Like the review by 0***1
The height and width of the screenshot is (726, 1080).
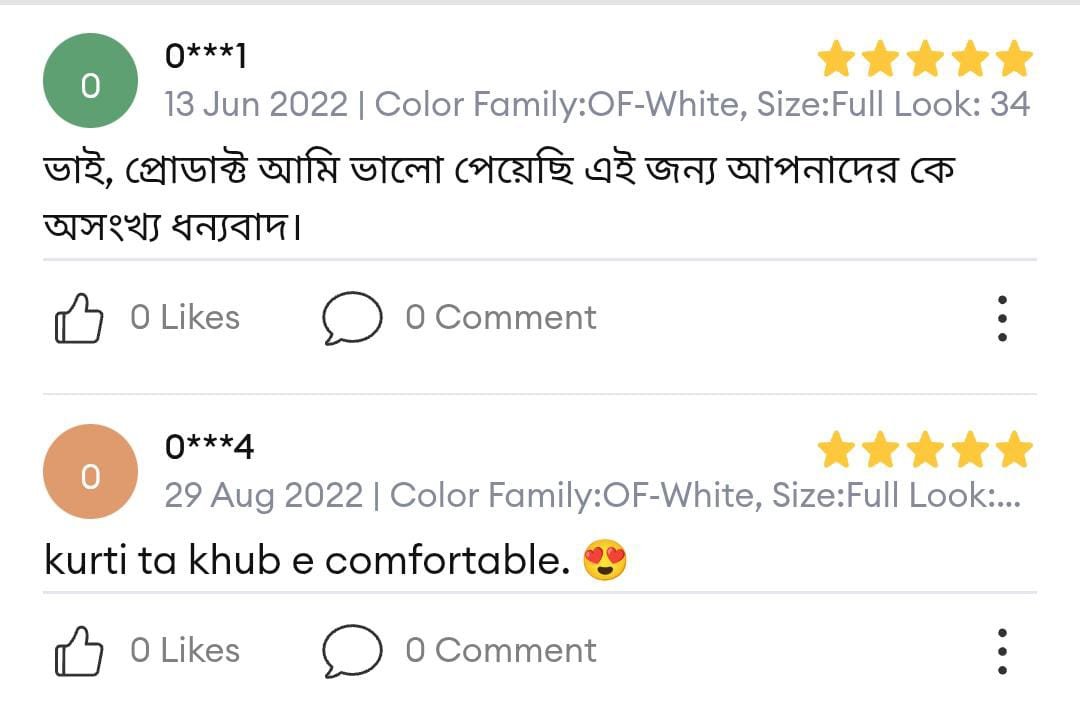click(78, 319)
